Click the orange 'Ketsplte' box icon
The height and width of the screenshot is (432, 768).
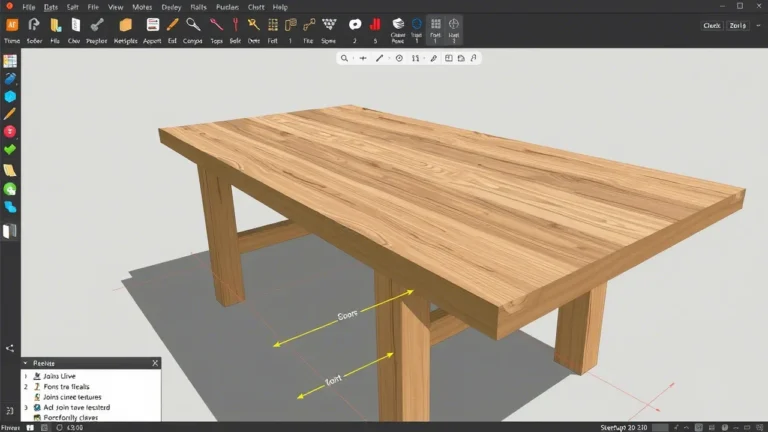point(125,25)
